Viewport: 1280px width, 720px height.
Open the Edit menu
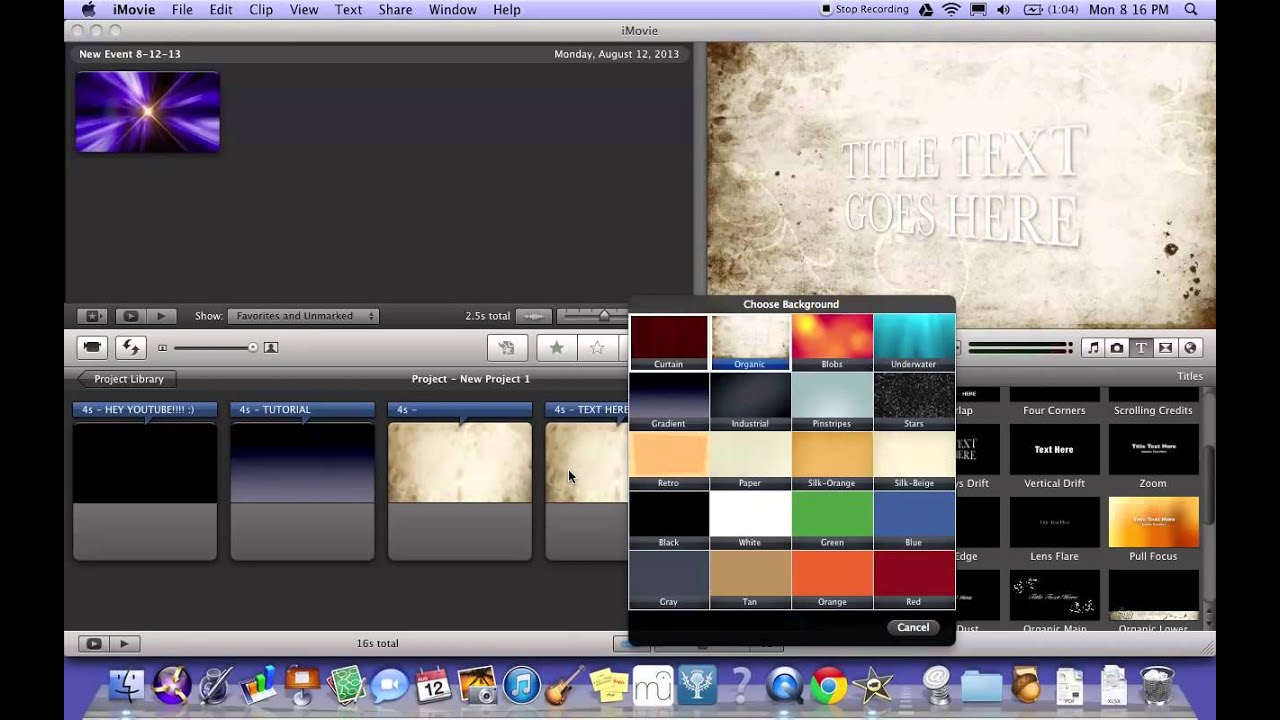(x=221, y=9)
